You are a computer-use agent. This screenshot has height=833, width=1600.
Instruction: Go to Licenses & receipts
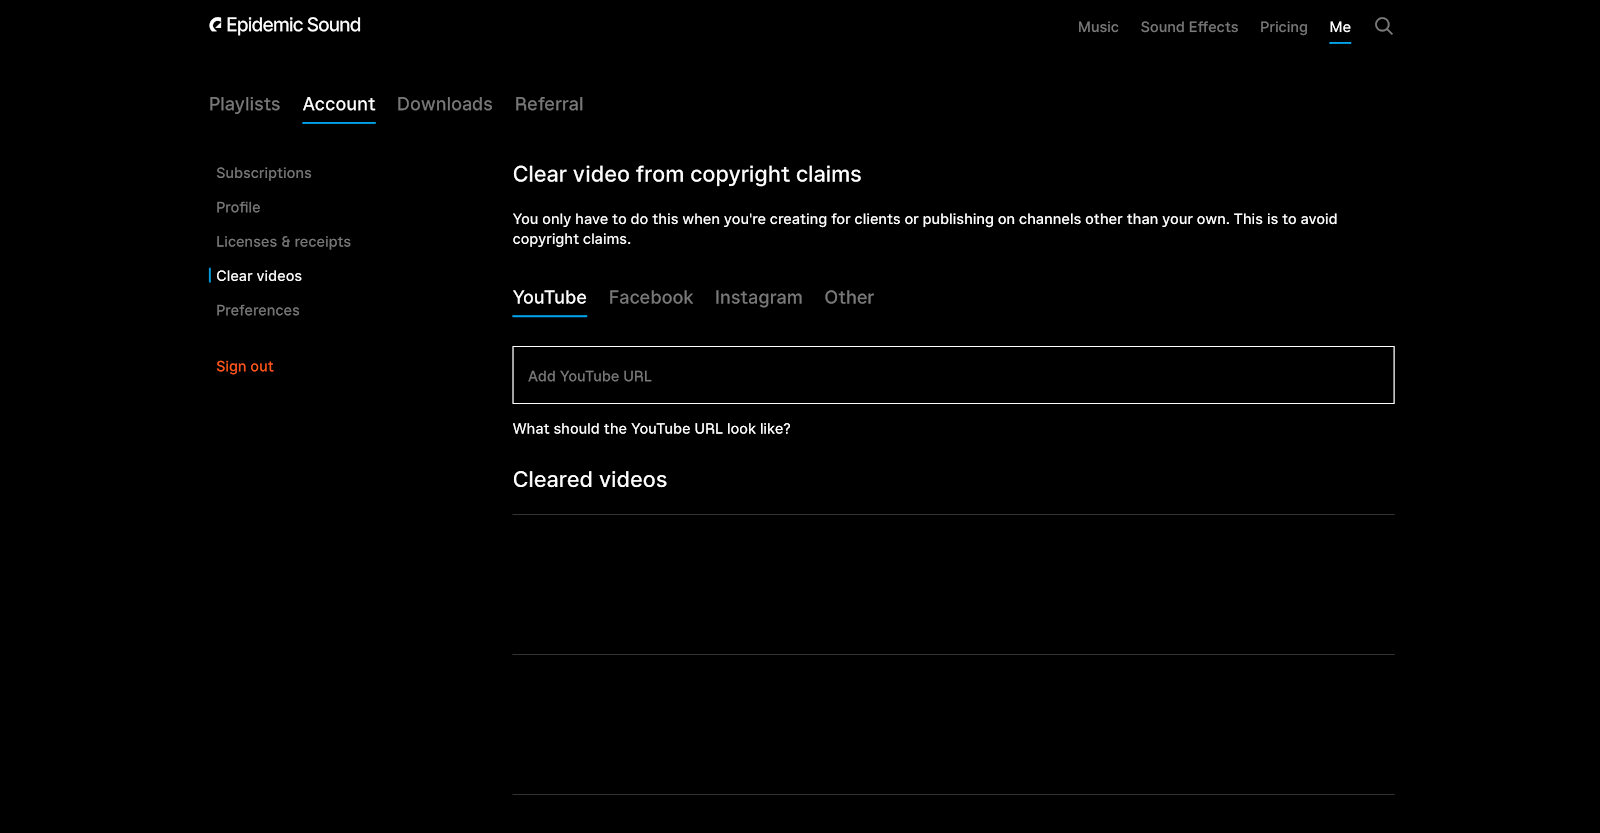[283, 242]
